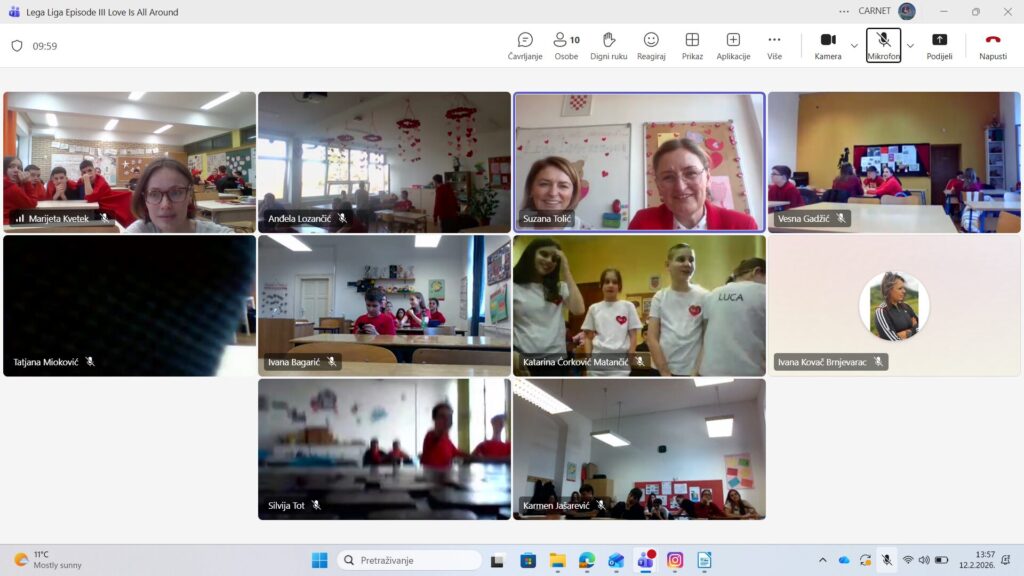Expand the dropdown arrow beside Kamera
The height and width of the screenshot is (576, 1024).
854,46
